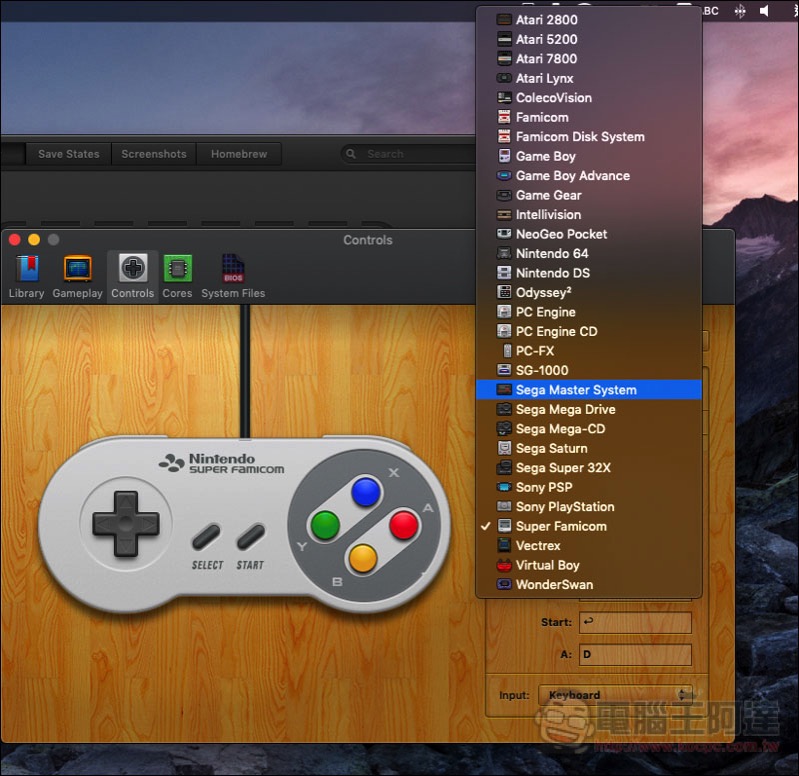This screenshot has height=776, width=799.
Task: Click the START button on the controller
Action: 251,537
